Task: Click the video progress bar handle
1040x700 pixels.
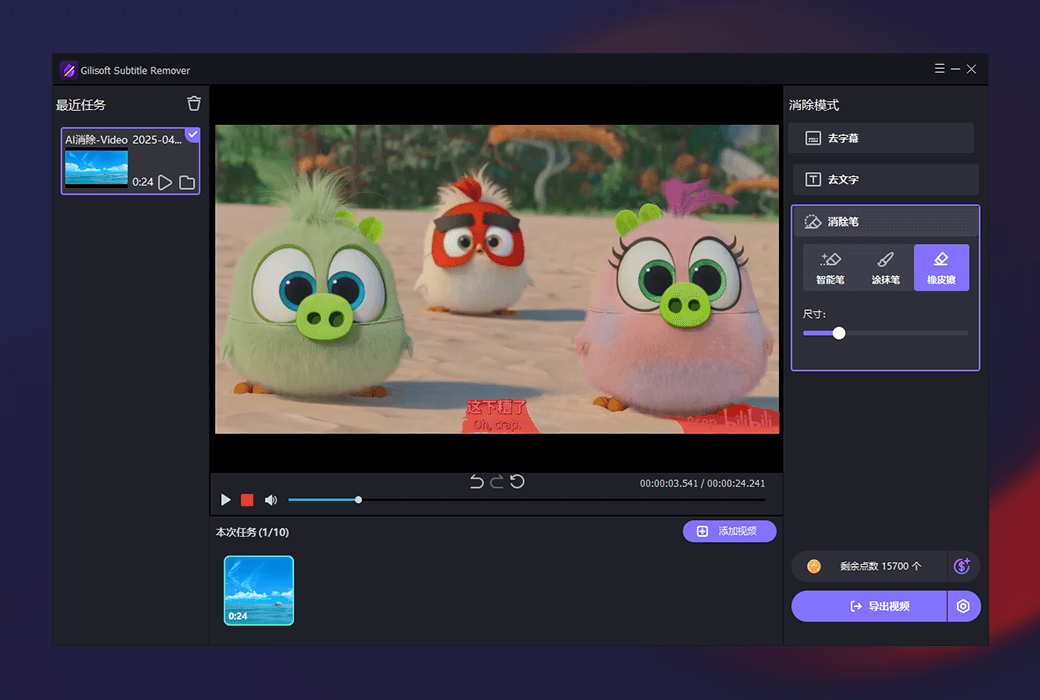Action: [x=358, y=500]
